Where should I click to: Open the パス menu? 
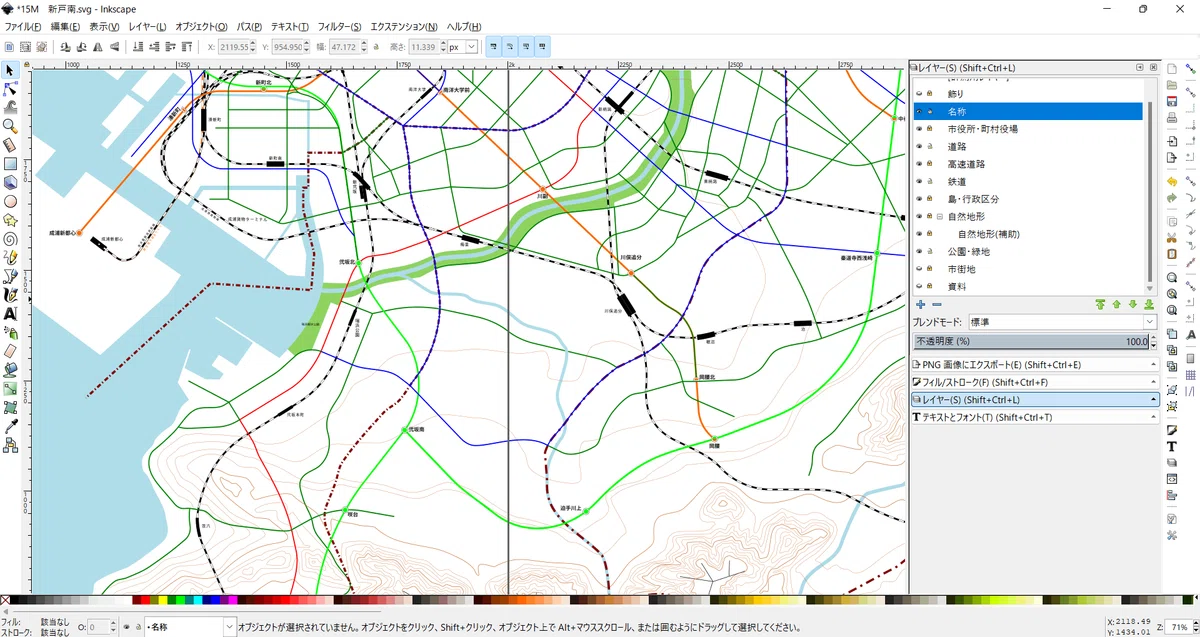250,26
